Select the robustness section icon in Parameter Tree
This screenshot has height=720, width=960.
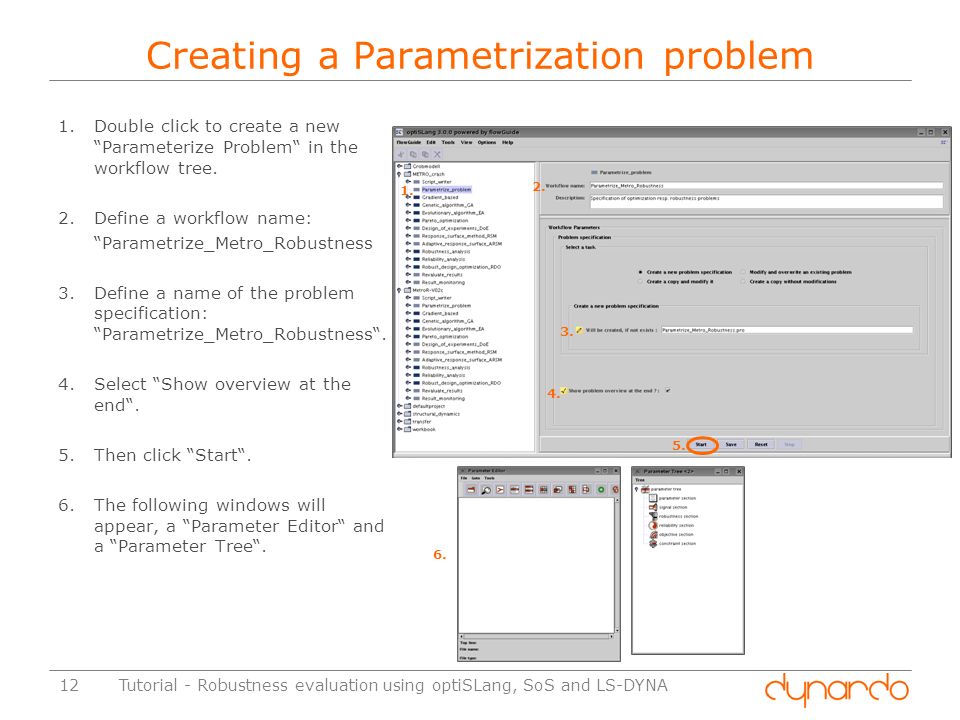coord(653,516)
